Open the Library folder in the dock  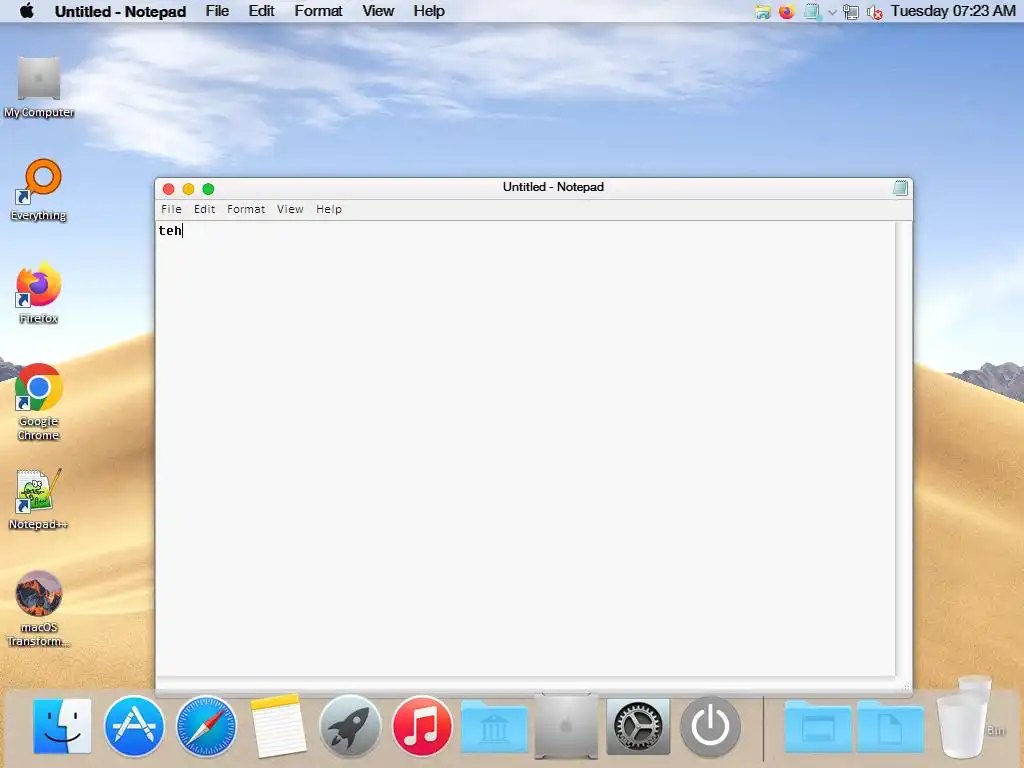494,726
